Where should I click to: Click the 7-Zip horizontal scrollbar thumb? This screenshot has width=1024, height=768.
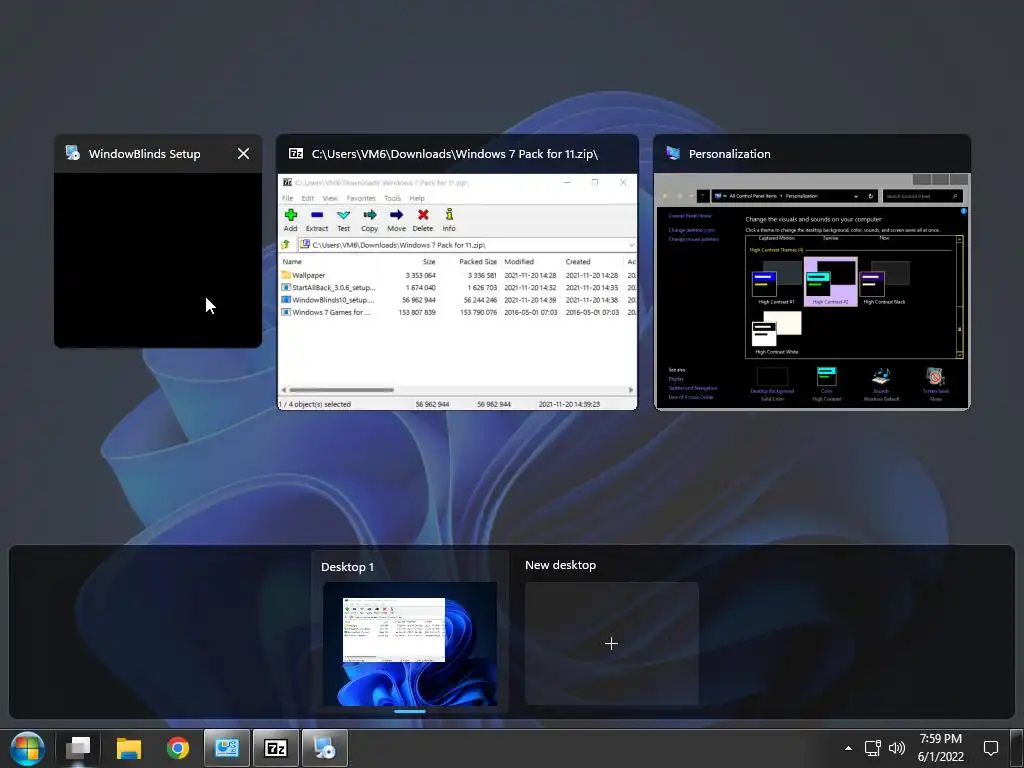click(341, 390)
